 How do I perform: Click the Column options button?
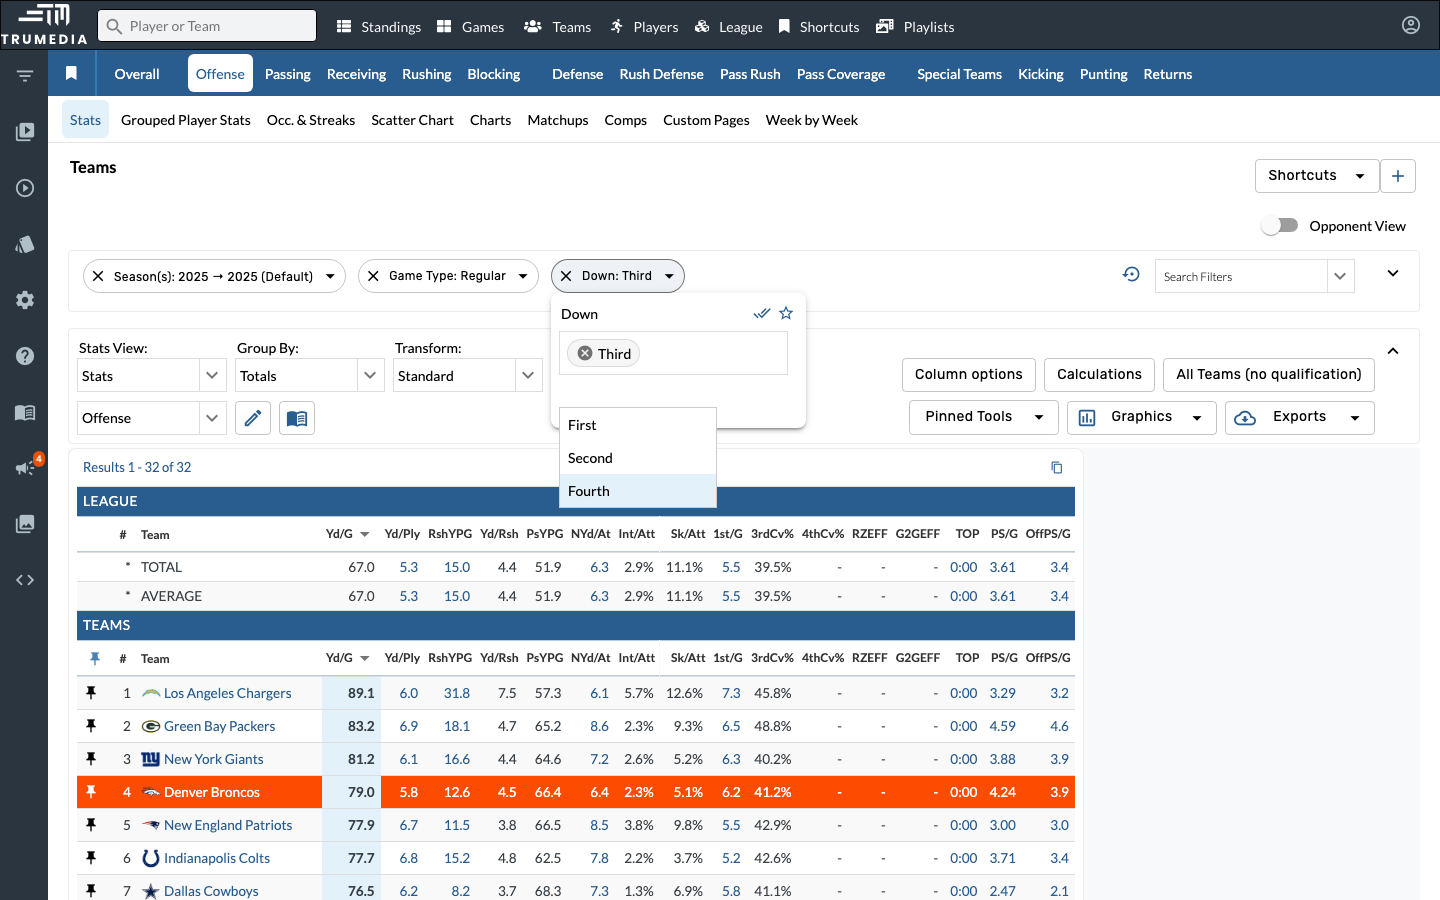click(969, 375)
